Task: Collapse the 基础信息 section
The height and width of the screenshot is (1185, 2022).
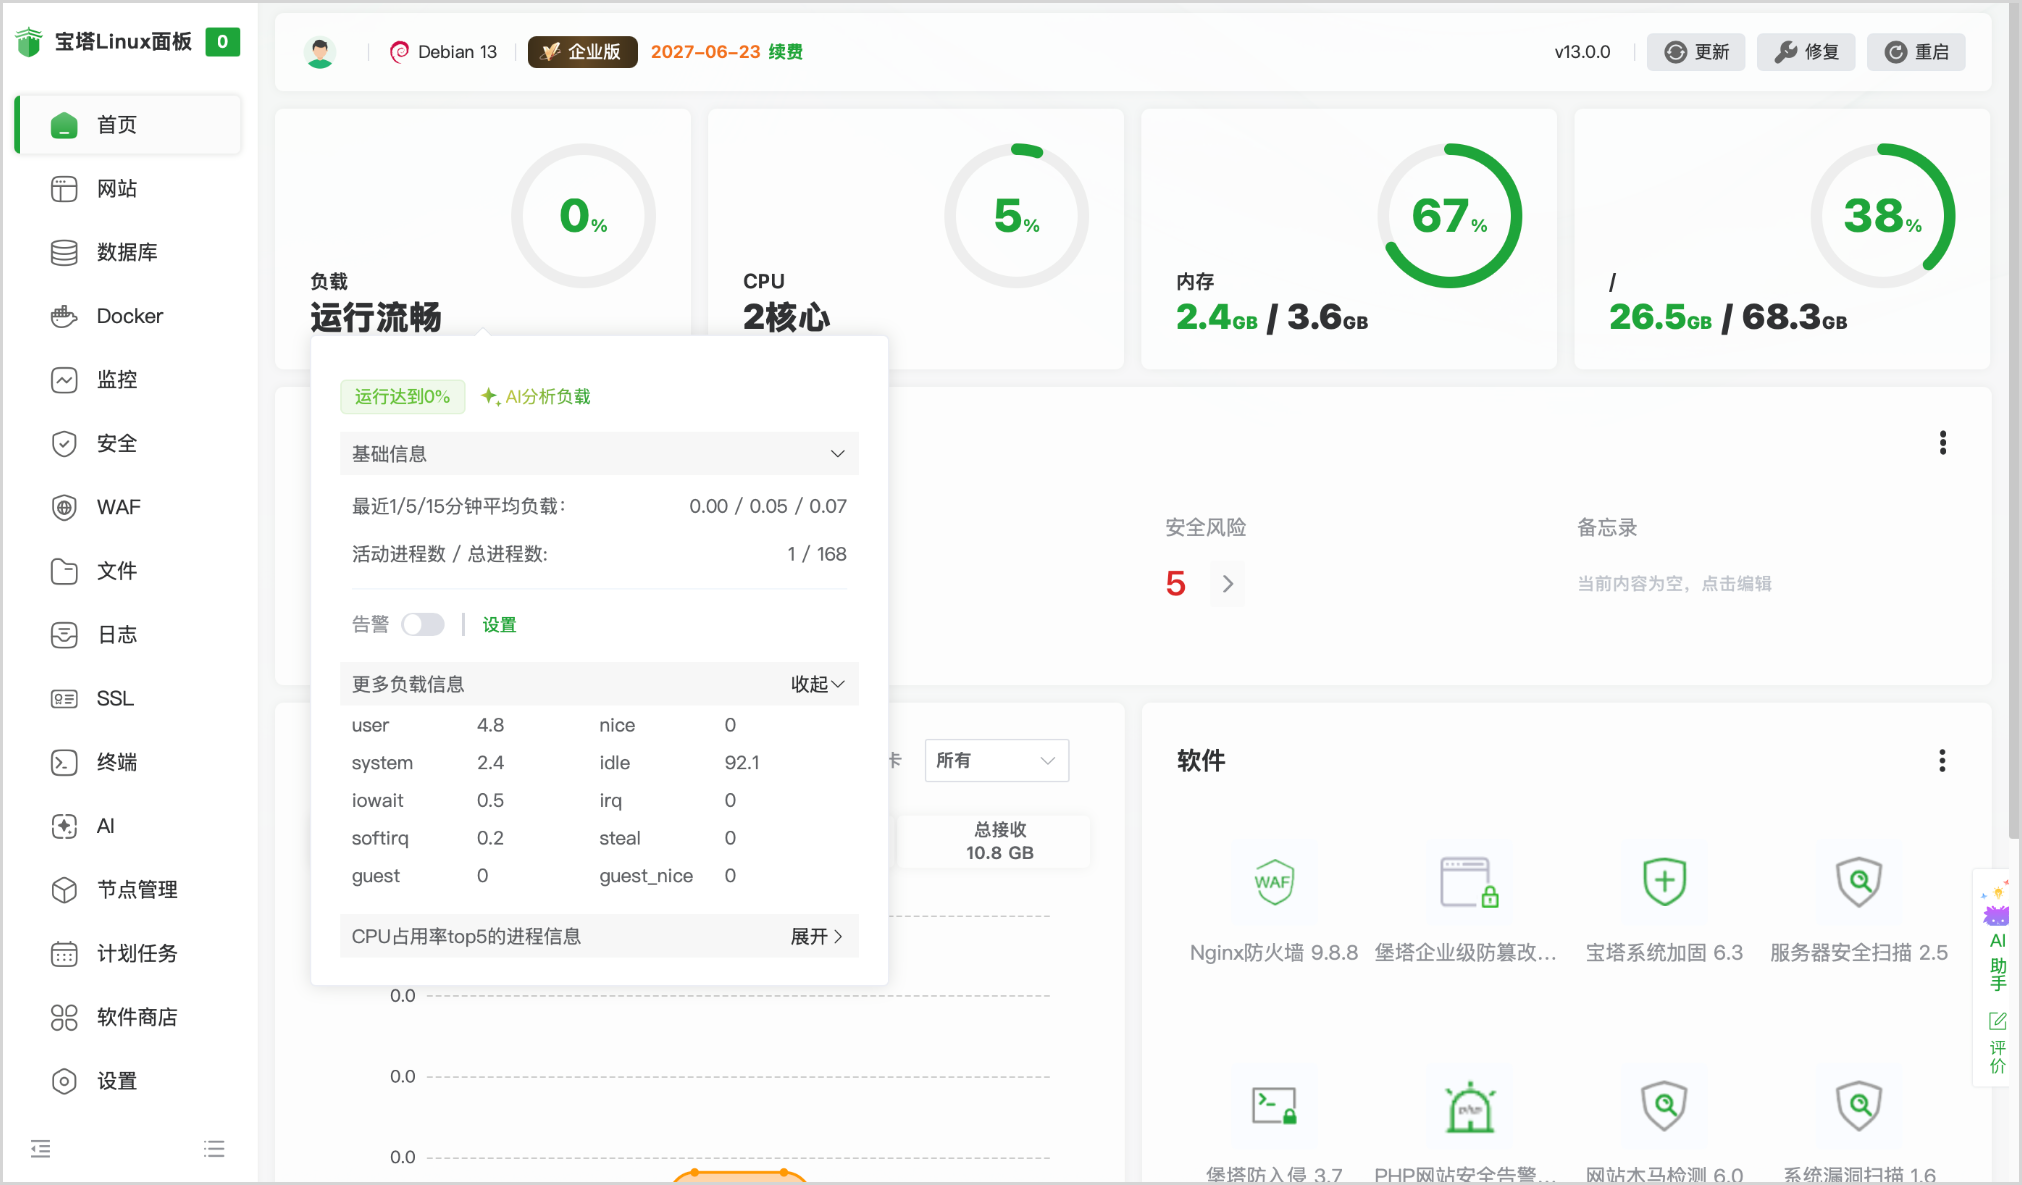Action: tap(599, 454)
